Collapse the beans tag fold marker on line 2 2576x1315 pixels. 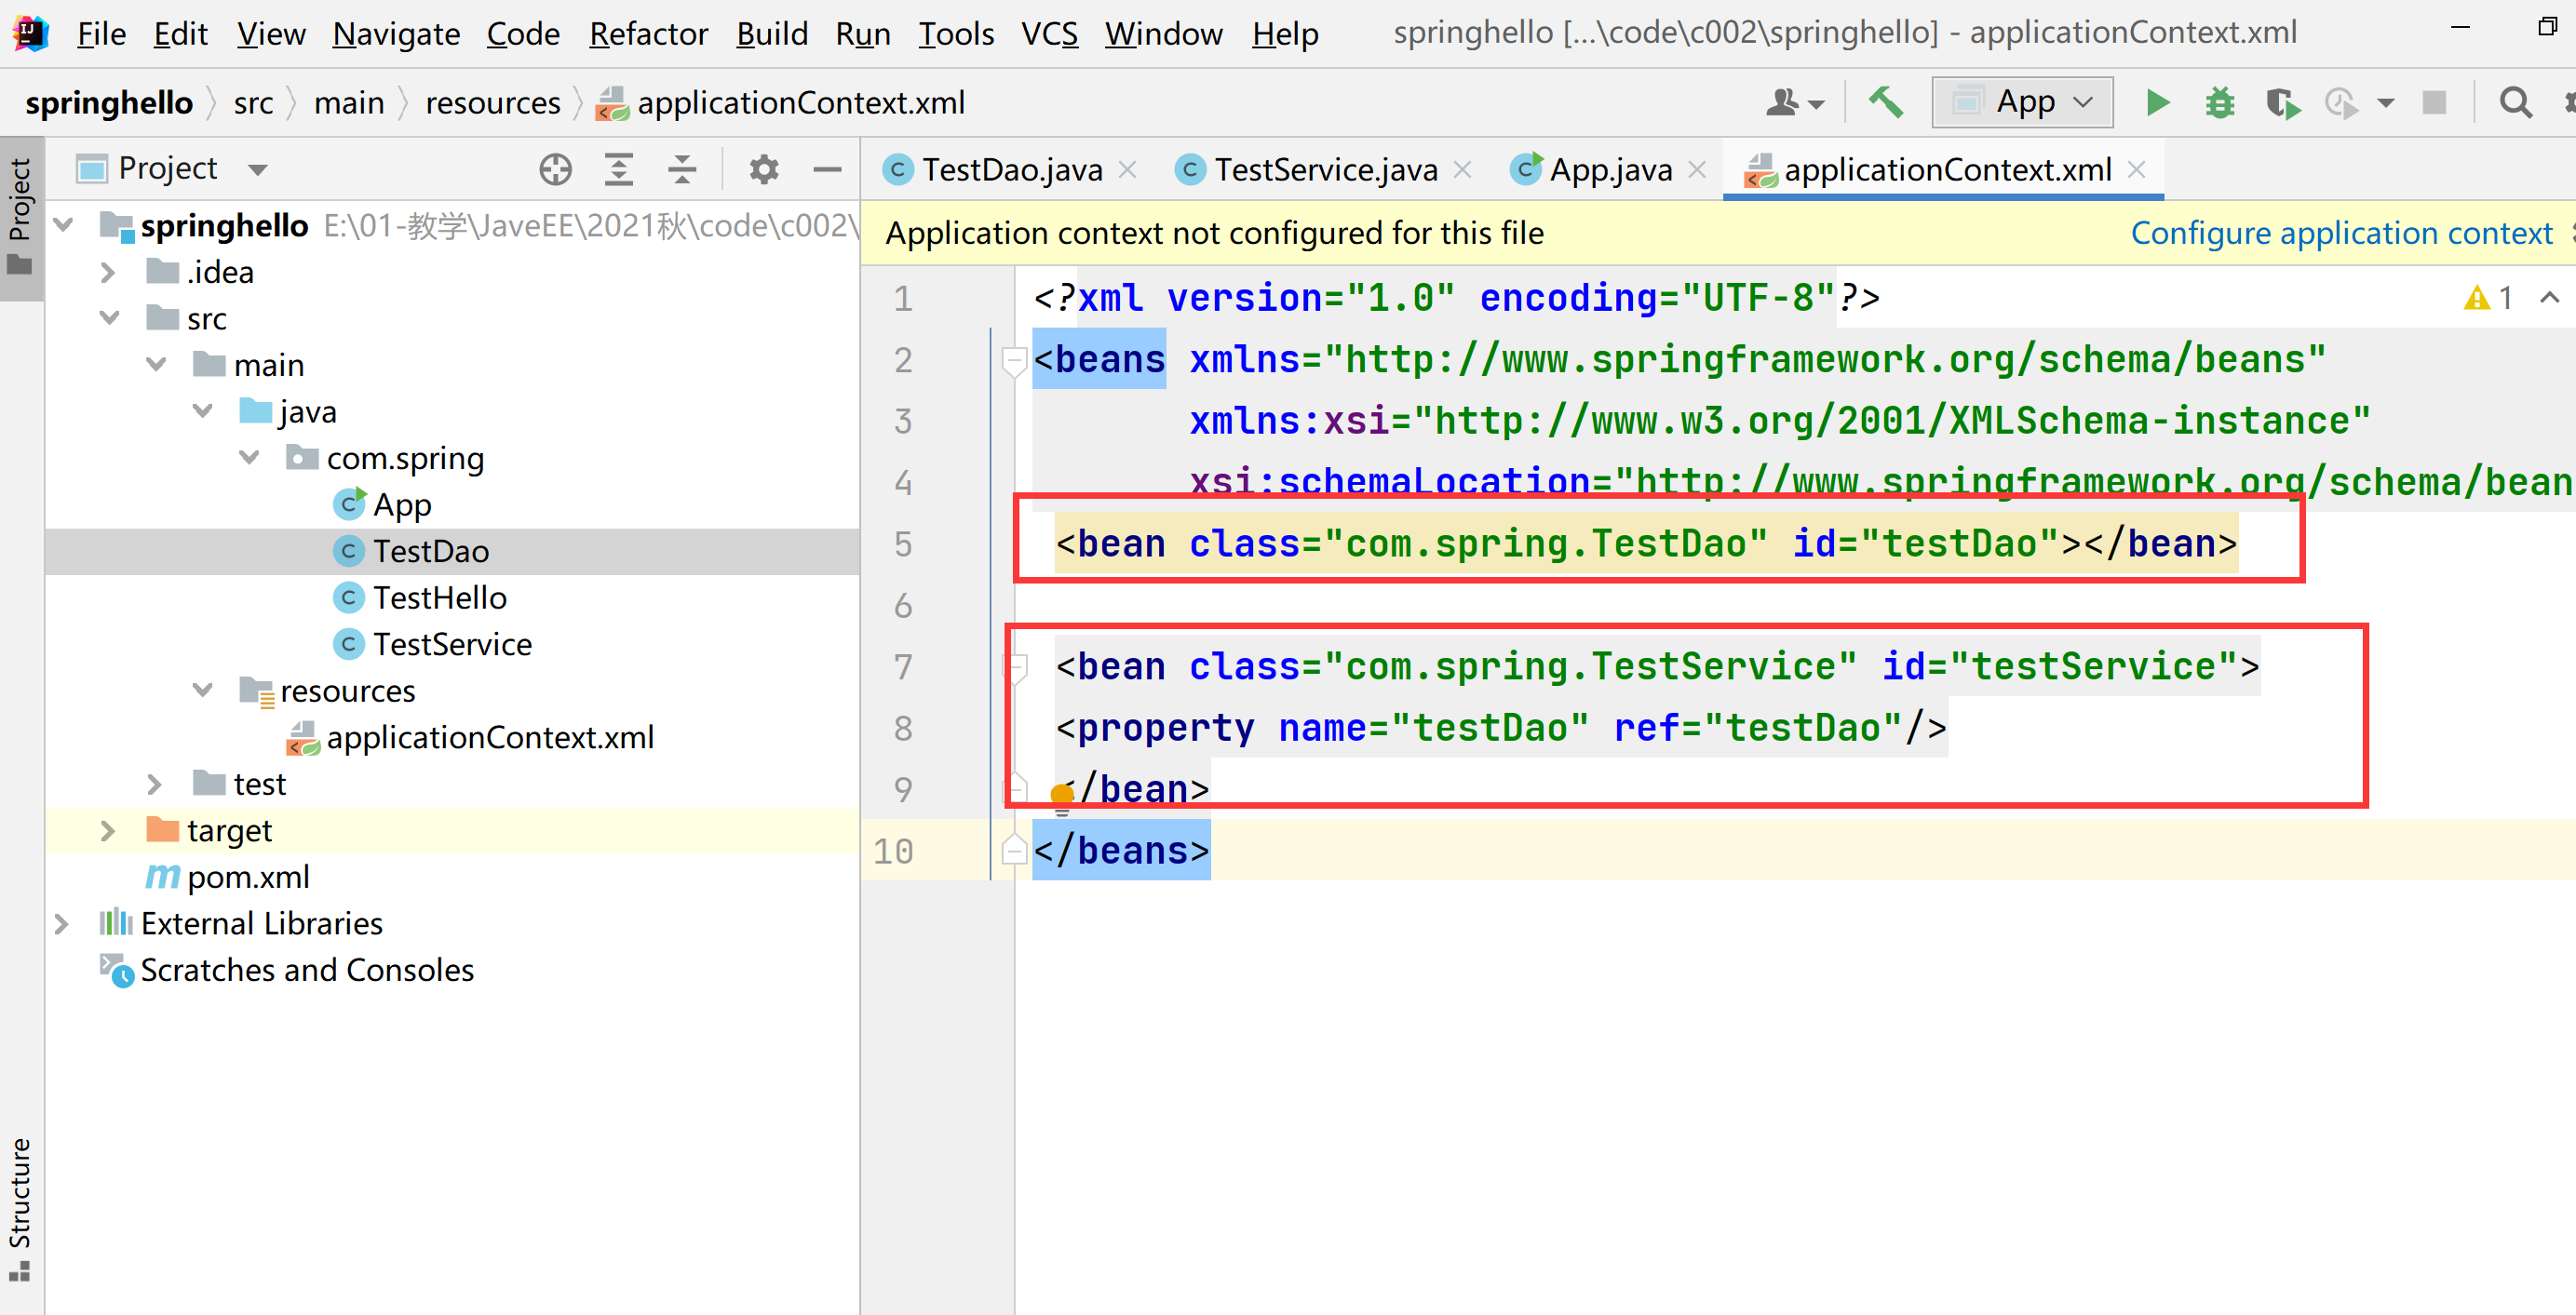pyautogui.click(x=1013, y=360)
